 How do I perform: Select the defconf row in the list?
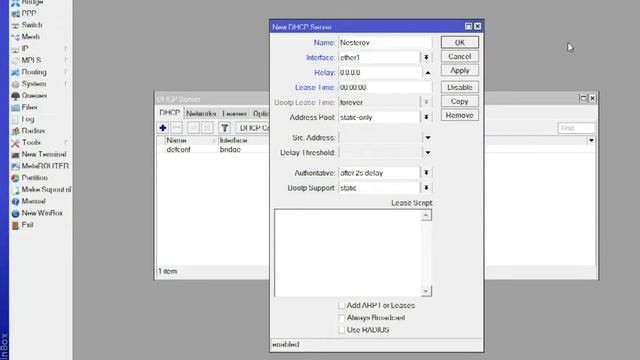click(213, 149)
